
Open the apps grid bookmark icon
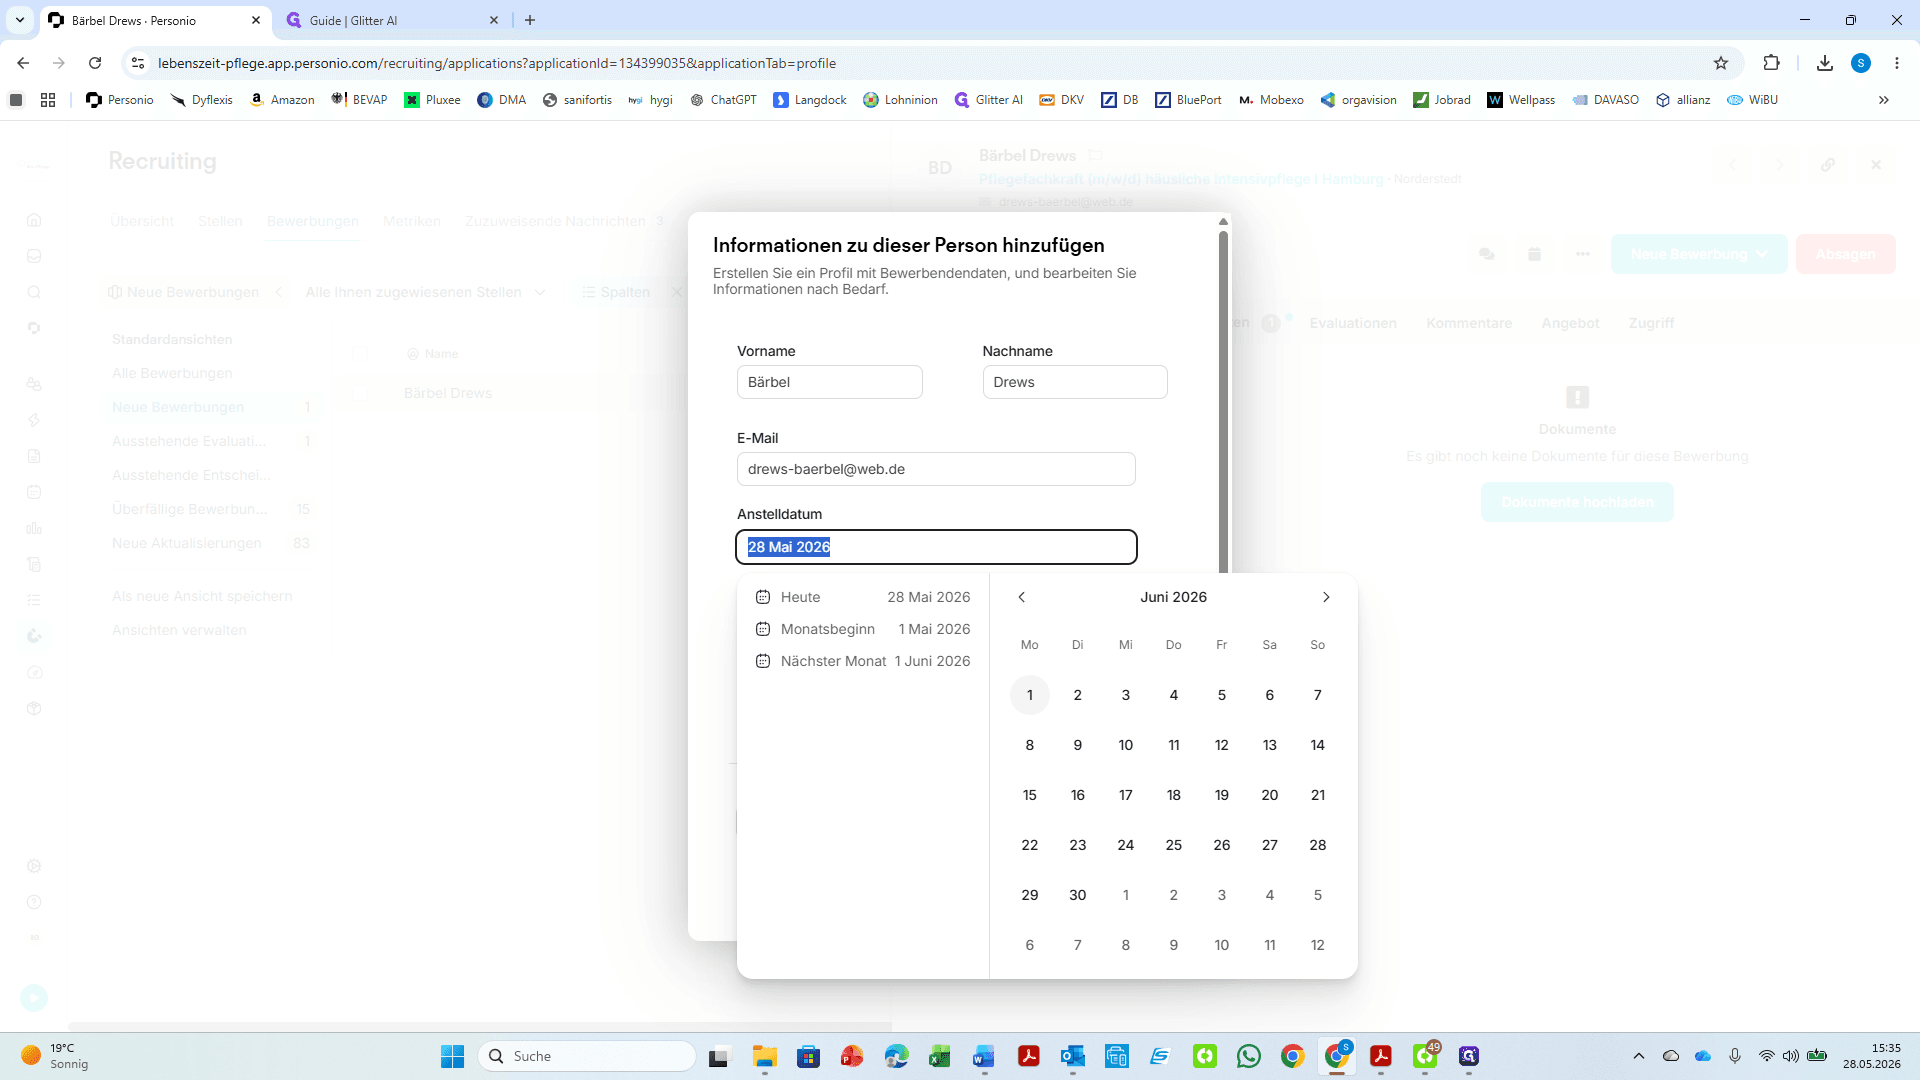click(48, 100)
